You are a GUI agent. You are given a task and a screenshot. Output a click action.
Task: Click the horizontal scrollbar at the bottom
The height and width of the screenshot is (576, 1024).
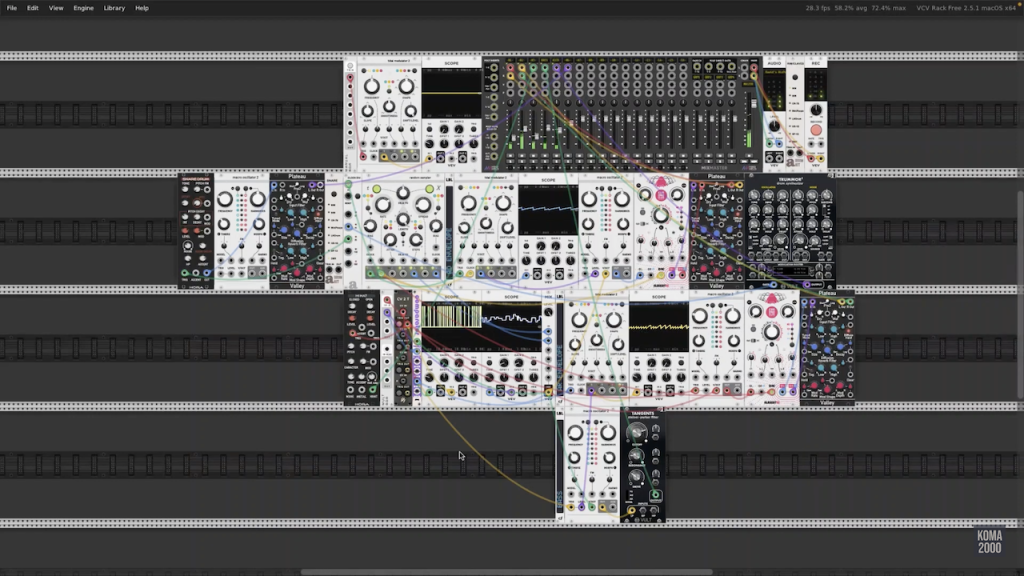pos(506,572)
